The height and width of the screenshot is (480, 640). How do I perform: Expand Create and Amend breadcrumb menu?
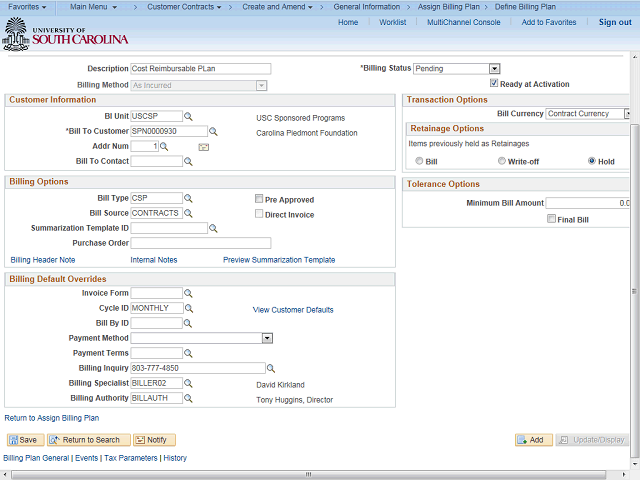click(x=278, y=7)
